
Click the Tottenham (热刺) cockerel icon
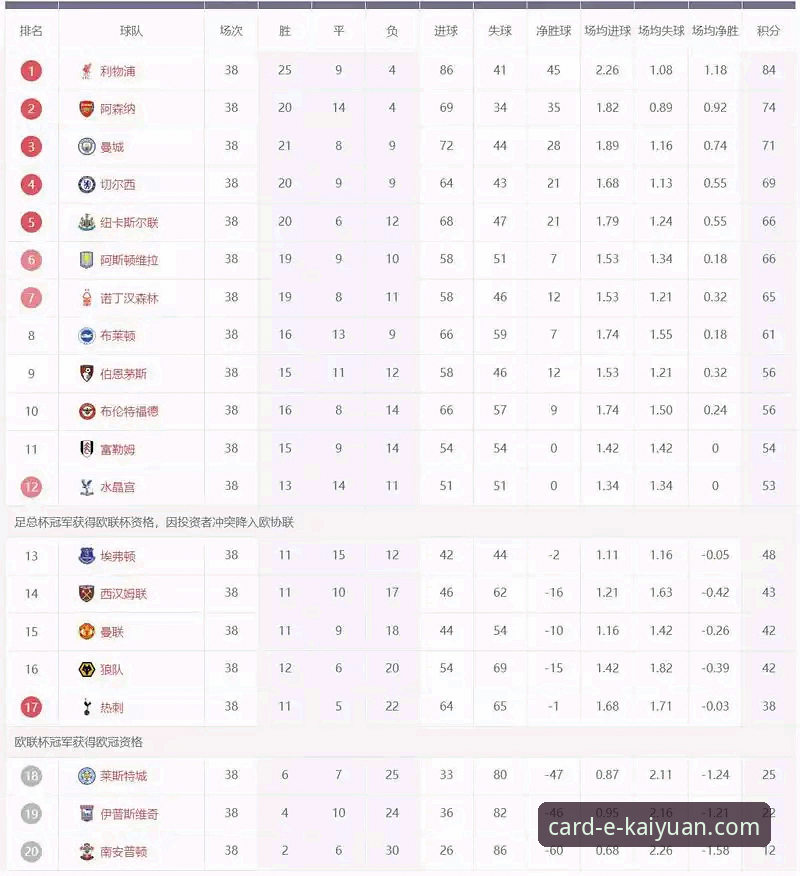click(87, 707)
